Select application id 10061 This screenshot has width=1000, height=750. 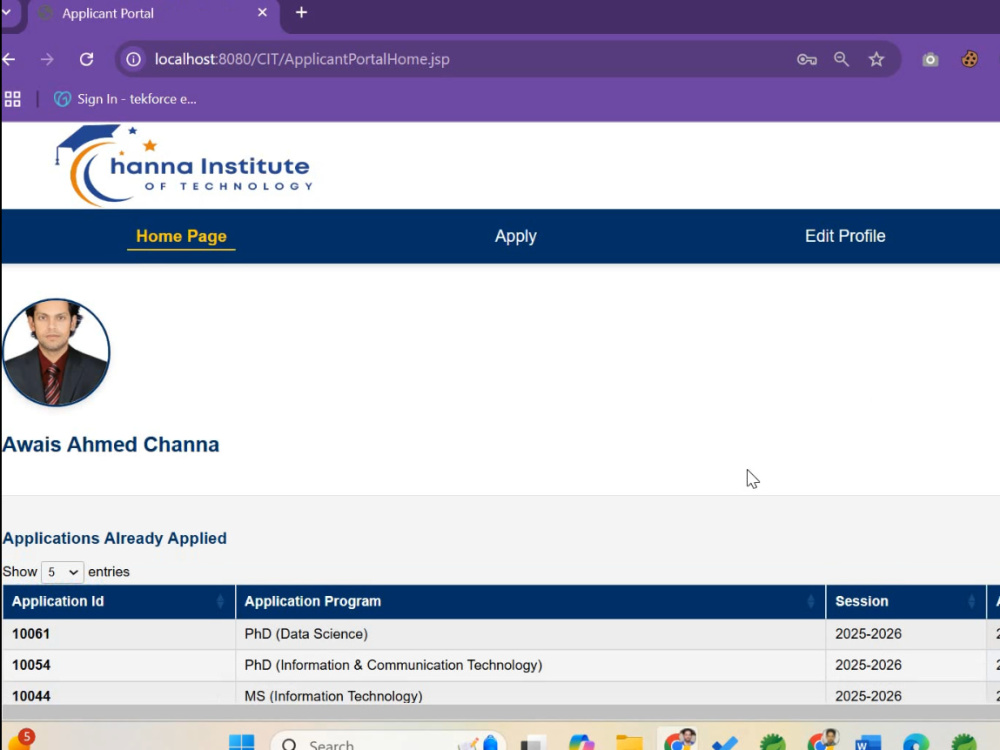[x=31, y=634]
